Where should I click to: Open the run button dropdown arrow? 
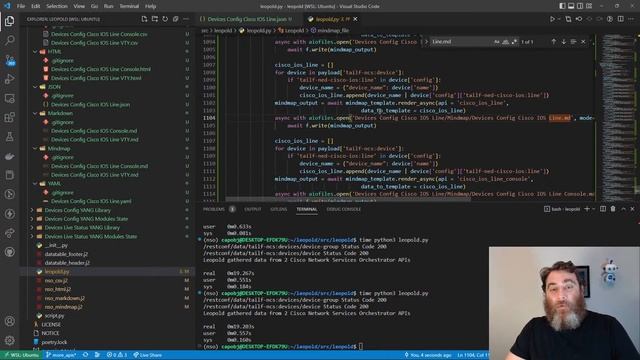(559, 19)
